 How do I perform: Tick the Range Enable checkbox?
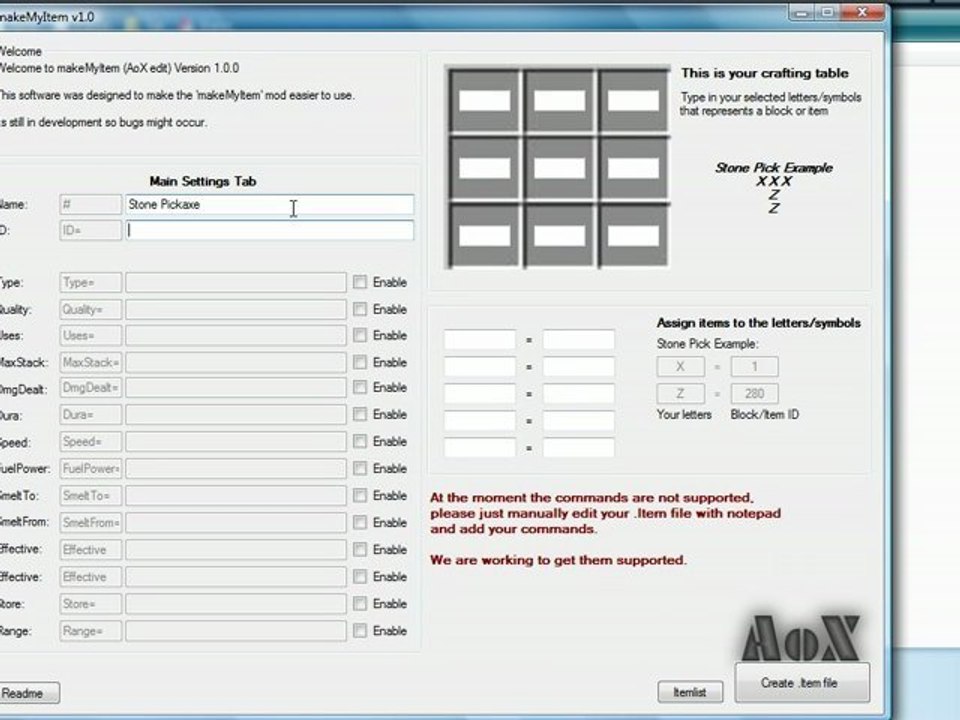click(360, 631)
